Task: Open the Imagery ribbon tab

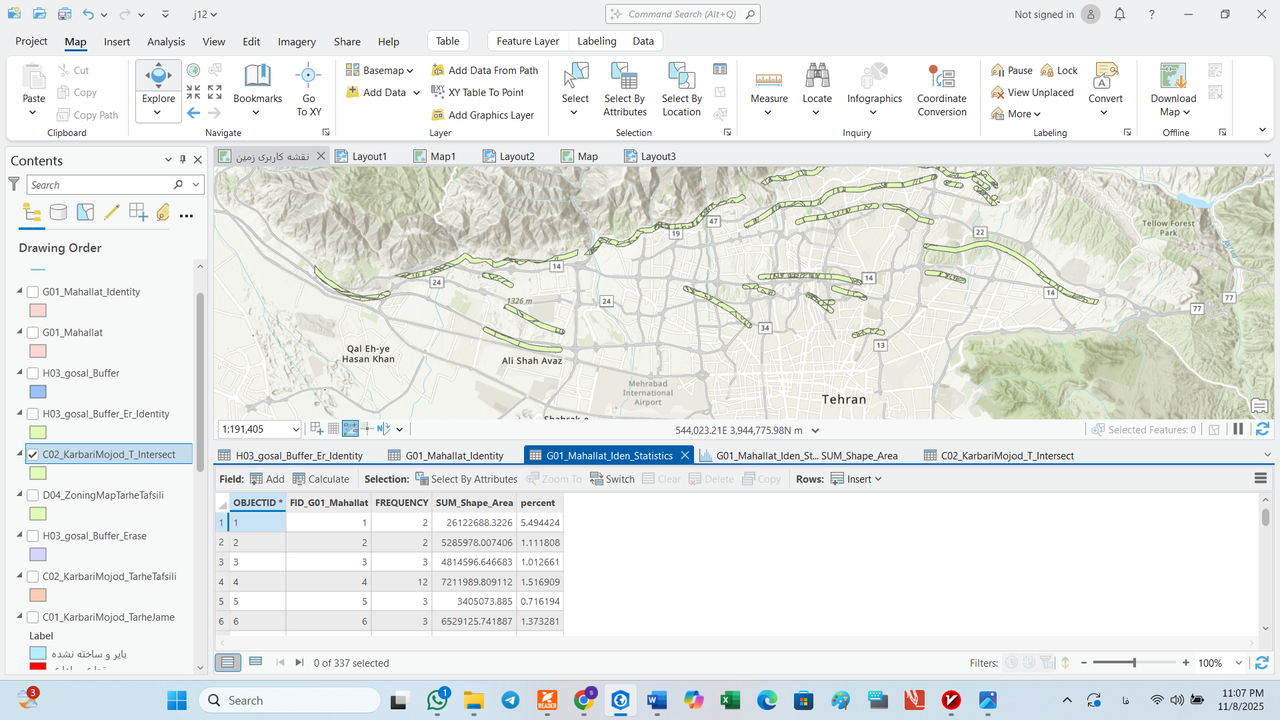Action: coord(296,42)
